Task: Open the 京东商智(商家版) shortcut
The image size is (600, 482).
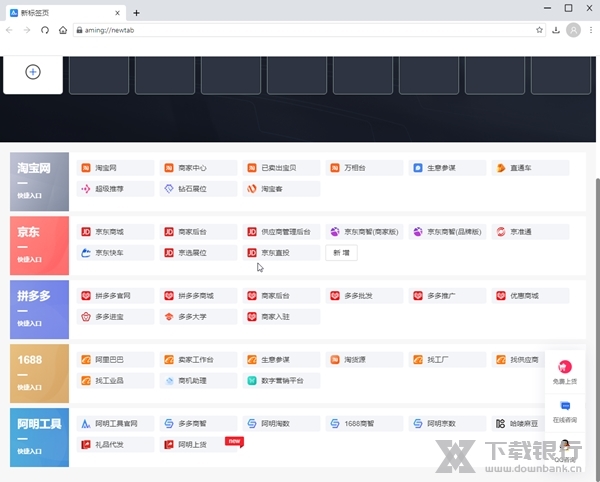Action: (x=364, y=232)
